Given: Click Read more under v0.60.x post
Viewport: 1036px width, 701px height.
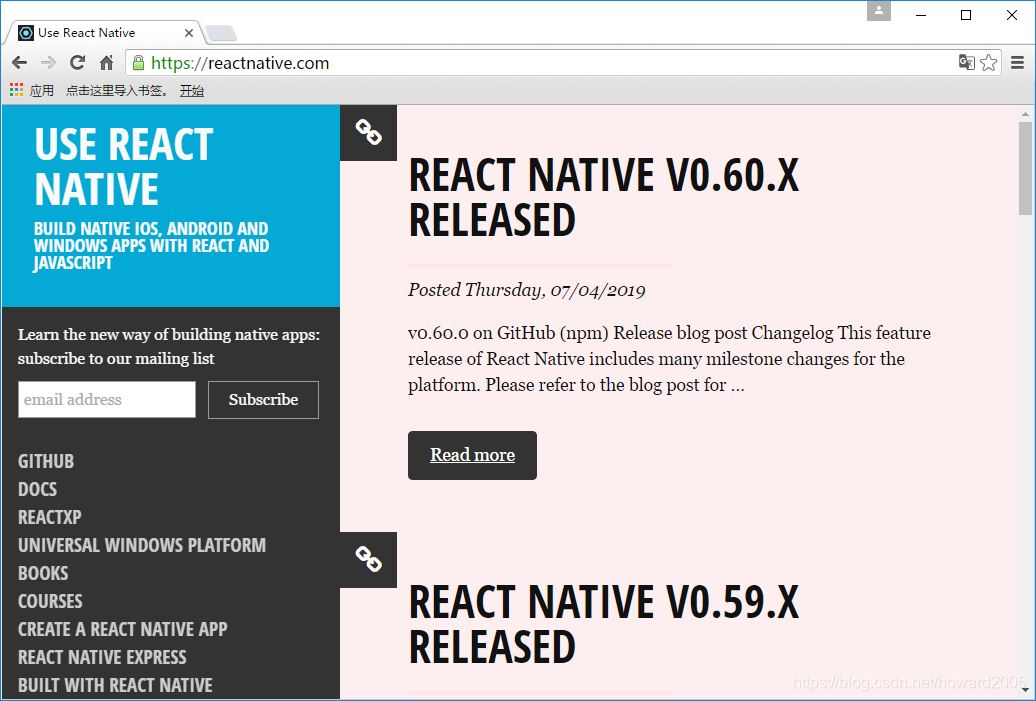Looking at the screenshot, I should (x=472, y=455).
